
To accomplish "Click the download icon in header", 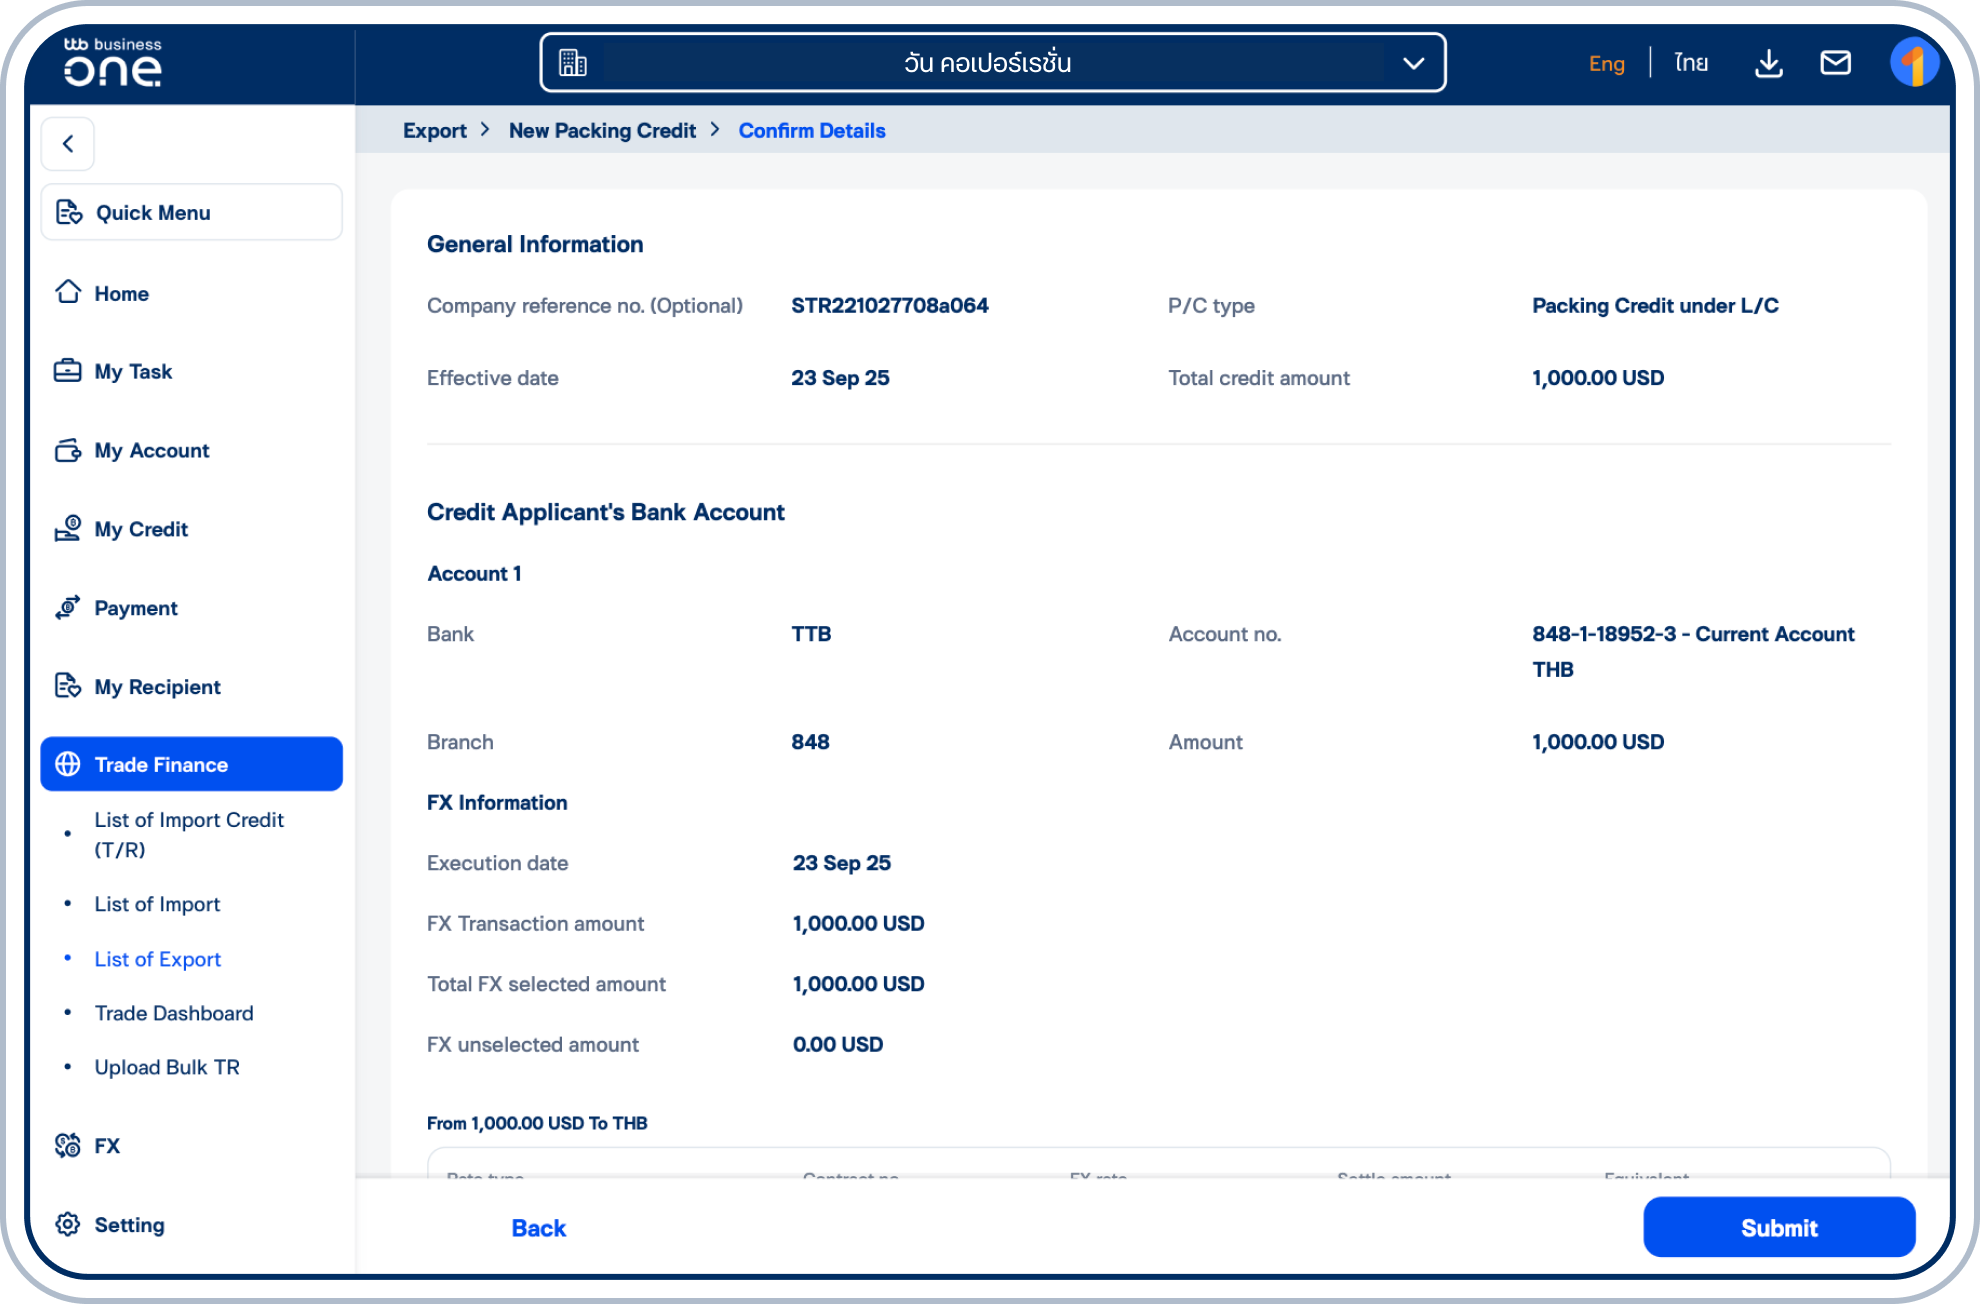I will click(1768, 63).
